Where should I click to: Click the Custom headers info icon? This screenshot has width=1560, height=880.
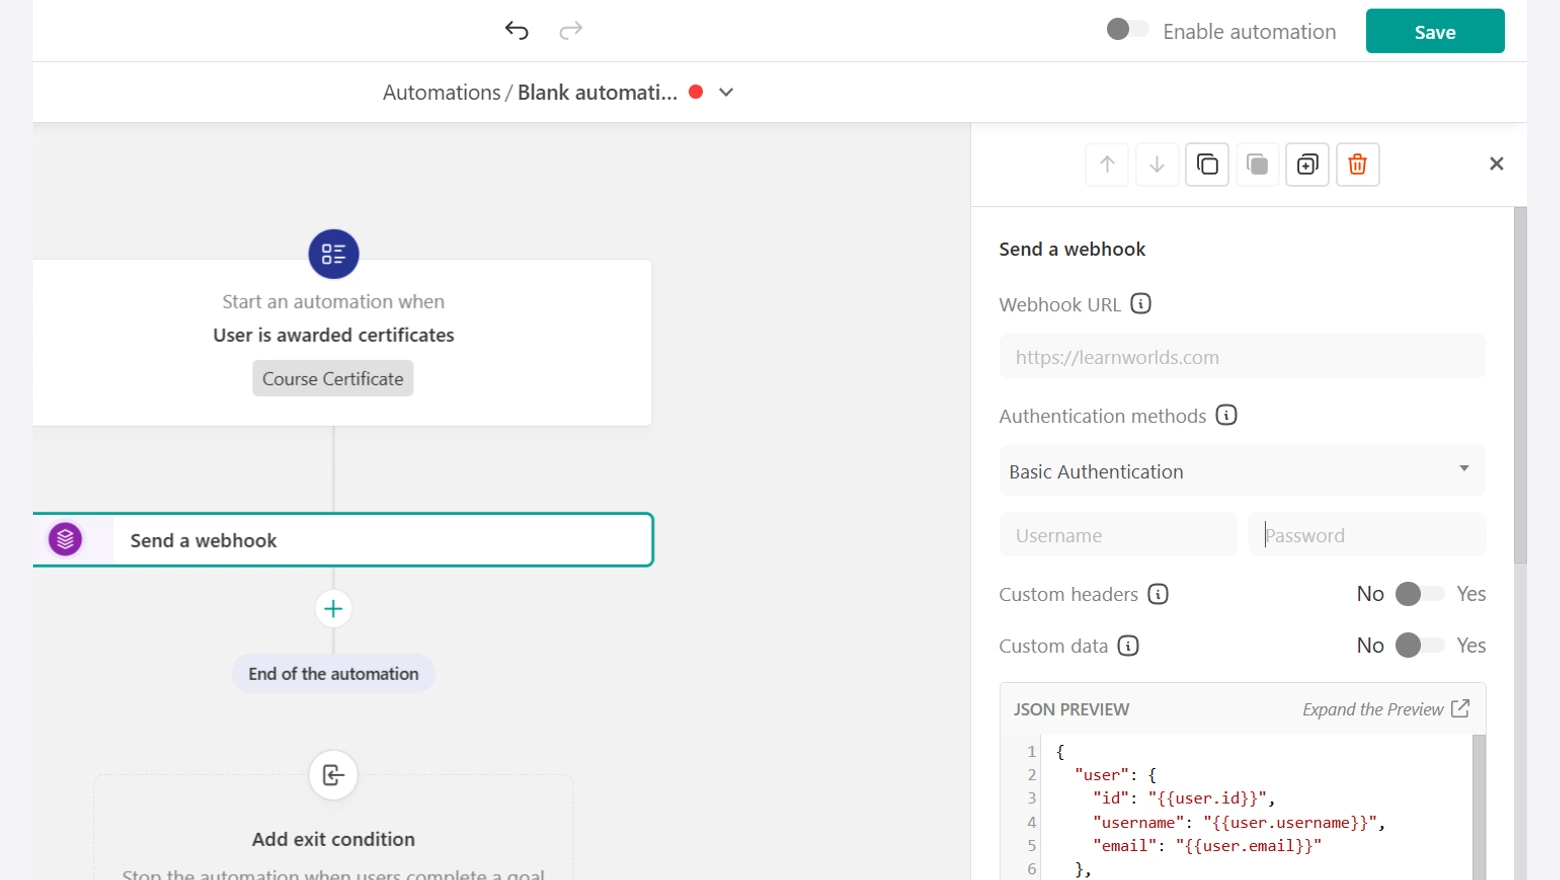[1158, 594]
